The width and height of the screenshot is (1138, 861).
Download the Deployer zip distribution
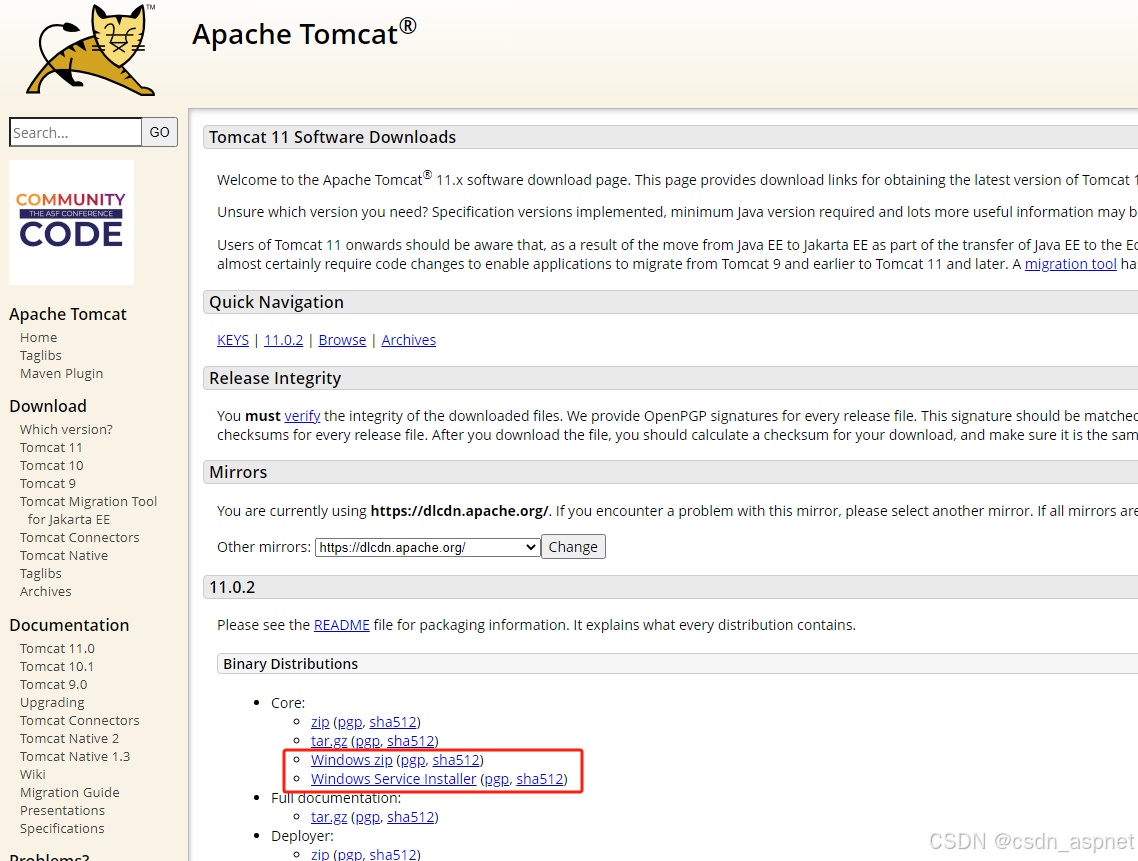point(320,854)
